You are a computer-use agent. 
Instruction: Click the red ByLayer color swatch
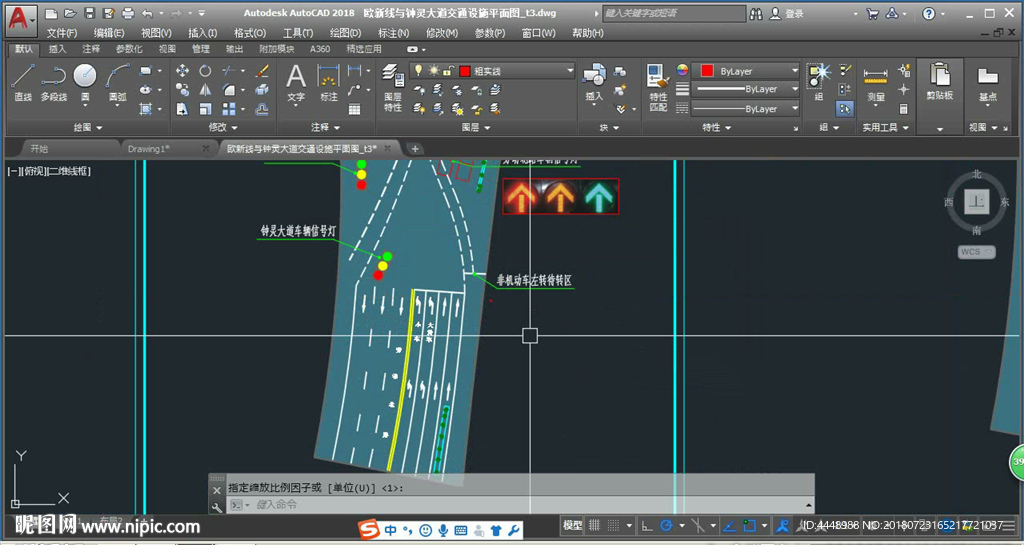707,70
